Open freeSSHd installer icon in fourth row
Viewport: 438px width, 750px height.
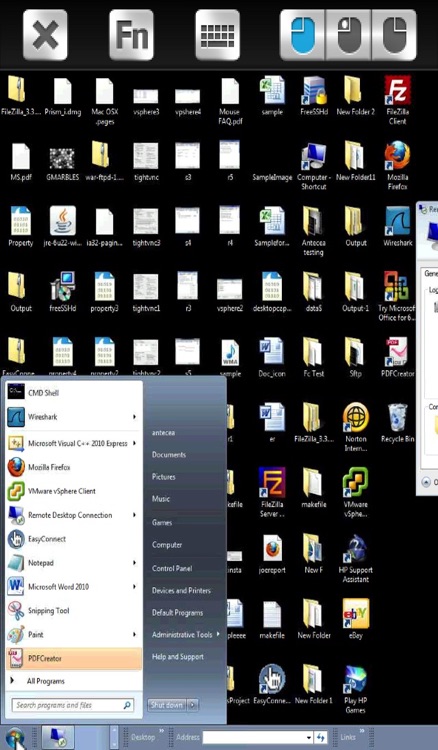coord(63,292)
